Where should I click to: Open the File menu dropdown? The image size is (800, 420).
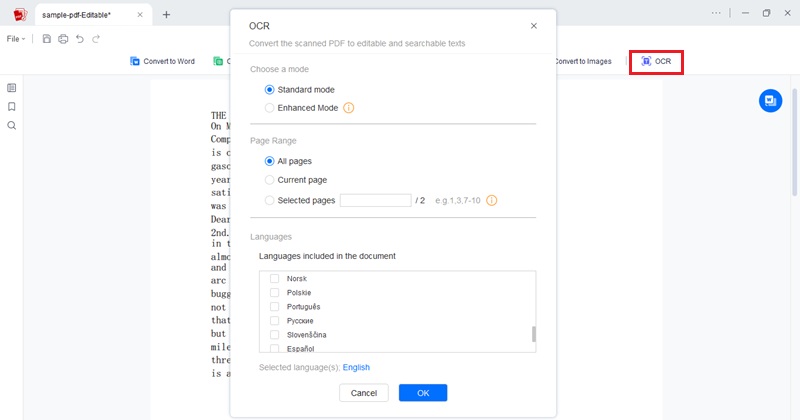15,39
